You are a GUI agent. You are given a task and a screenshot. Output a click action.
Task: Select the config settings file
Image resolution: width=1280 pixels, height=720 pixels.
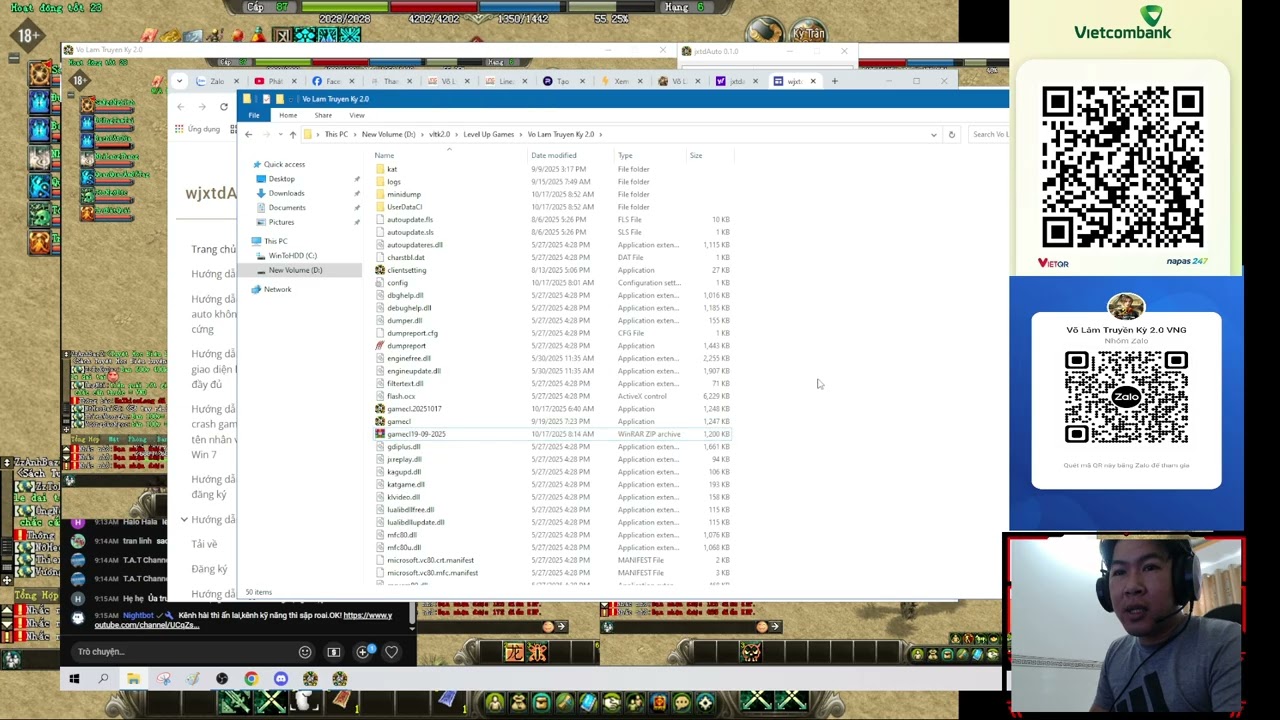coord(398,283)
